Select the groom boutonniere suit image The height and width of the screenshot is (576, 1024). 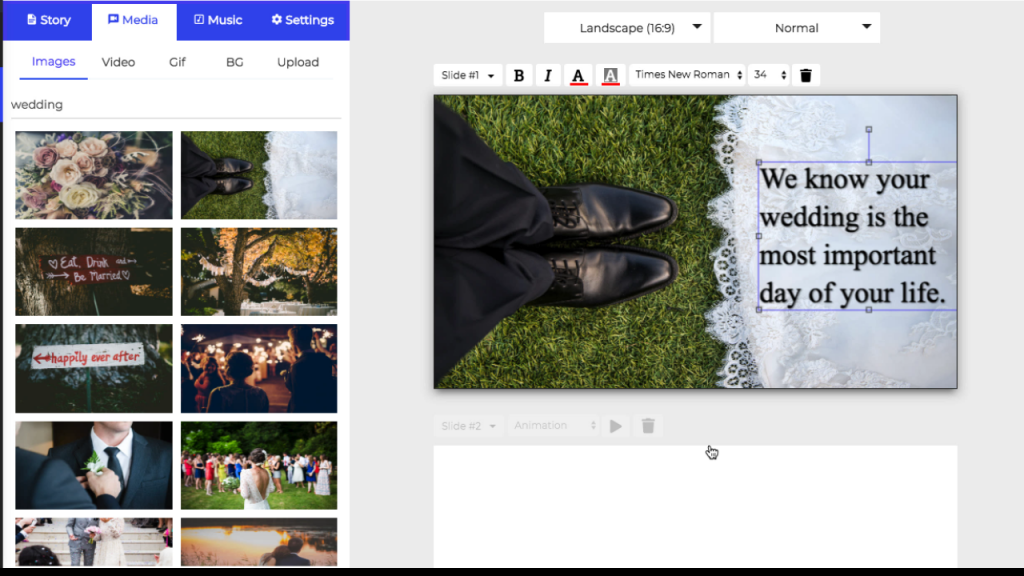click(x=94, y=465)
